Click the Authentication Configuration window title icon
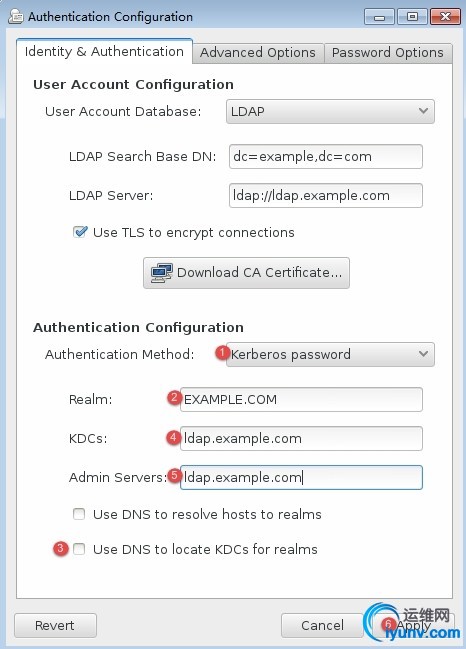466x649 pixels. pyautogui.click(x=16, y=17)
